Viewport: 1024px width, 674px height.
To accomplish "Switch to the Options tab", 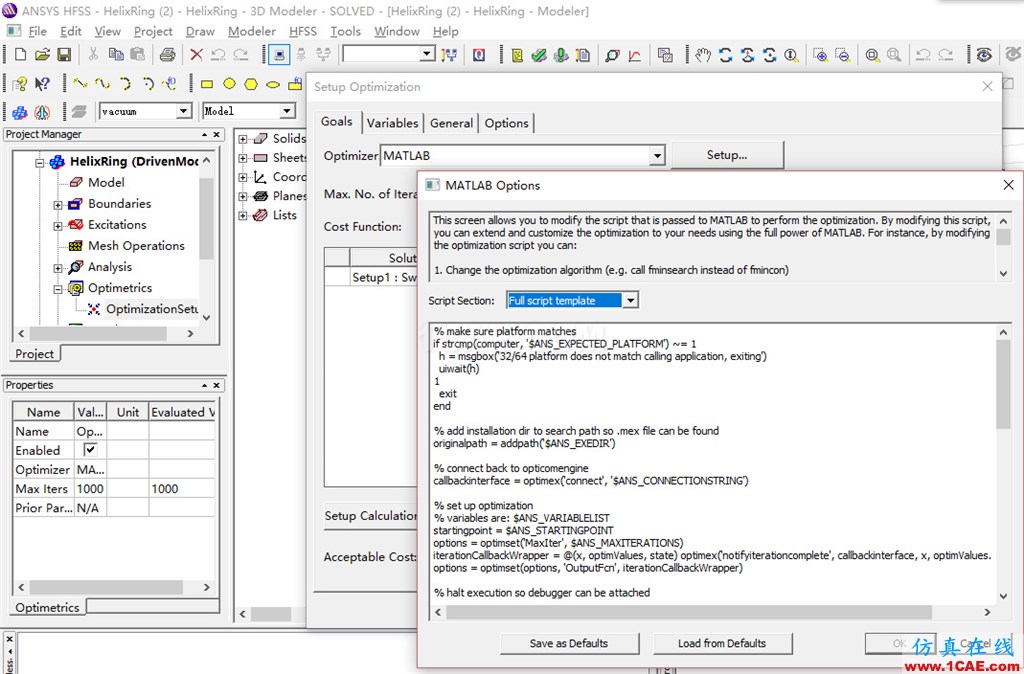I will click(x=506, y=123).
